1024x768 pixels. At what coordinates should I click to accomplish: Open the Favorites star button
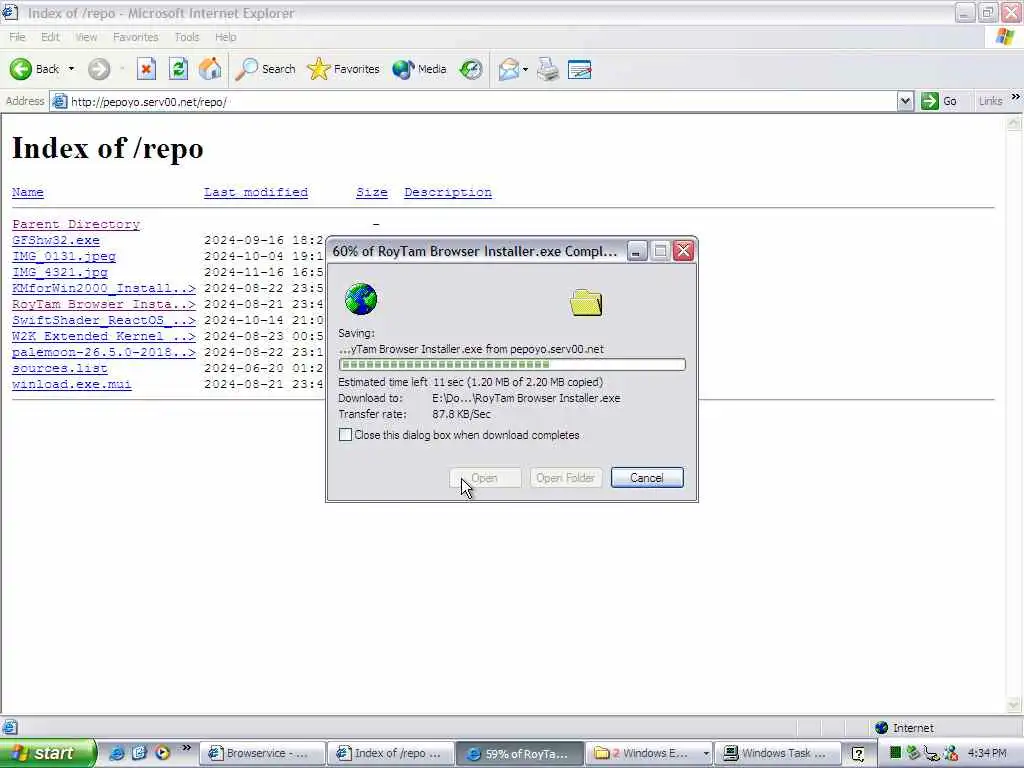pyautogui.click(x=344, y=69)
